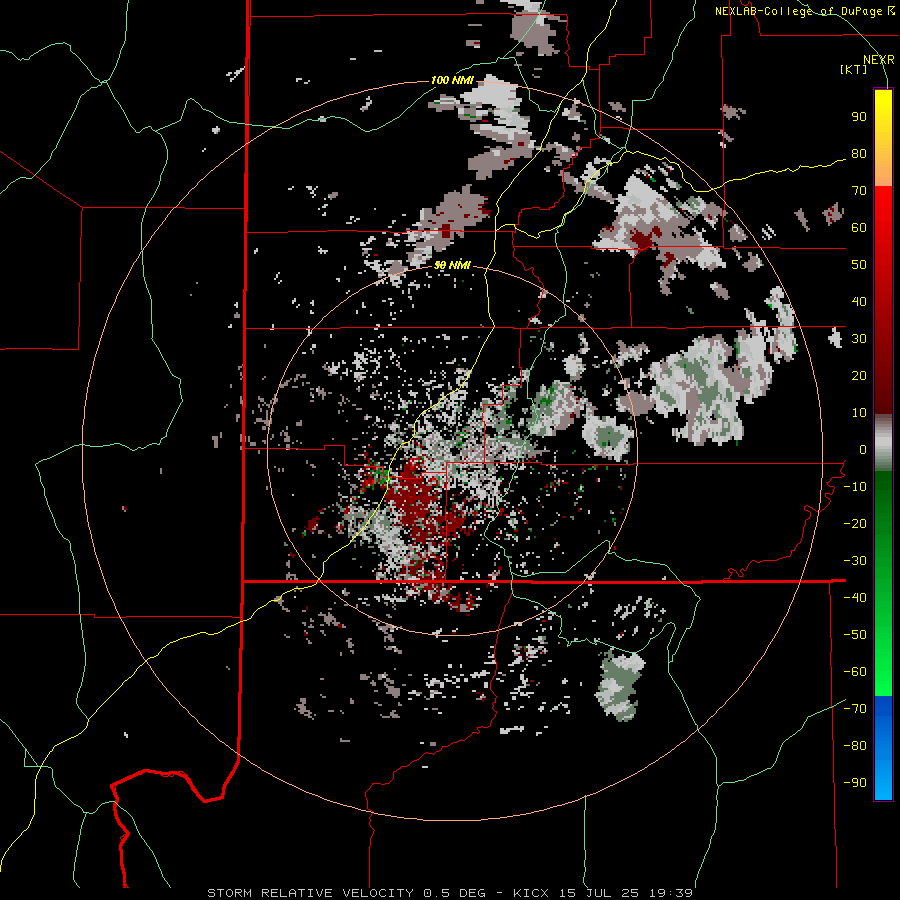900x900 pixels.
Task: Click the 30 value on the velocity scale
Action: 859,339
